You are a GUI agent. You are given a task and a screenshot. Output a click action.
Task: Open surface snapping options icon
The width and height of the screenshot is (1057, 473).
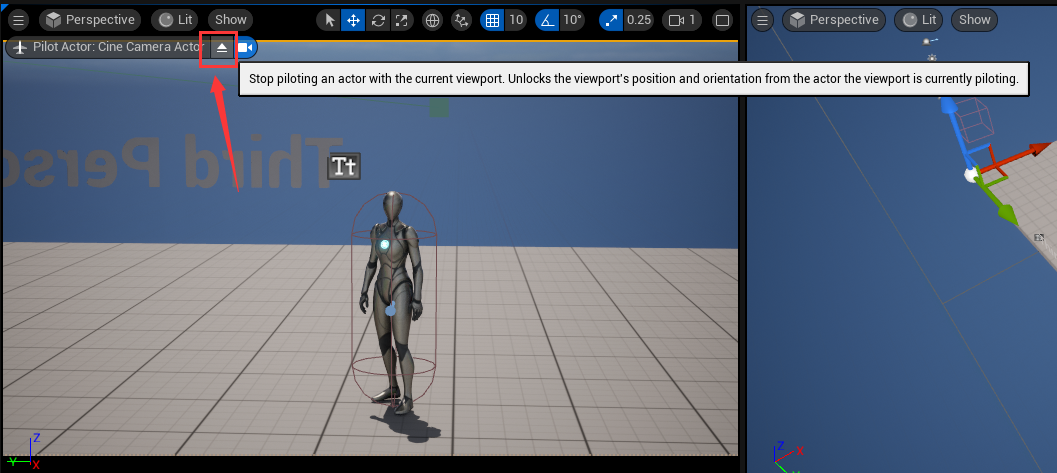(x=461, y=20)
